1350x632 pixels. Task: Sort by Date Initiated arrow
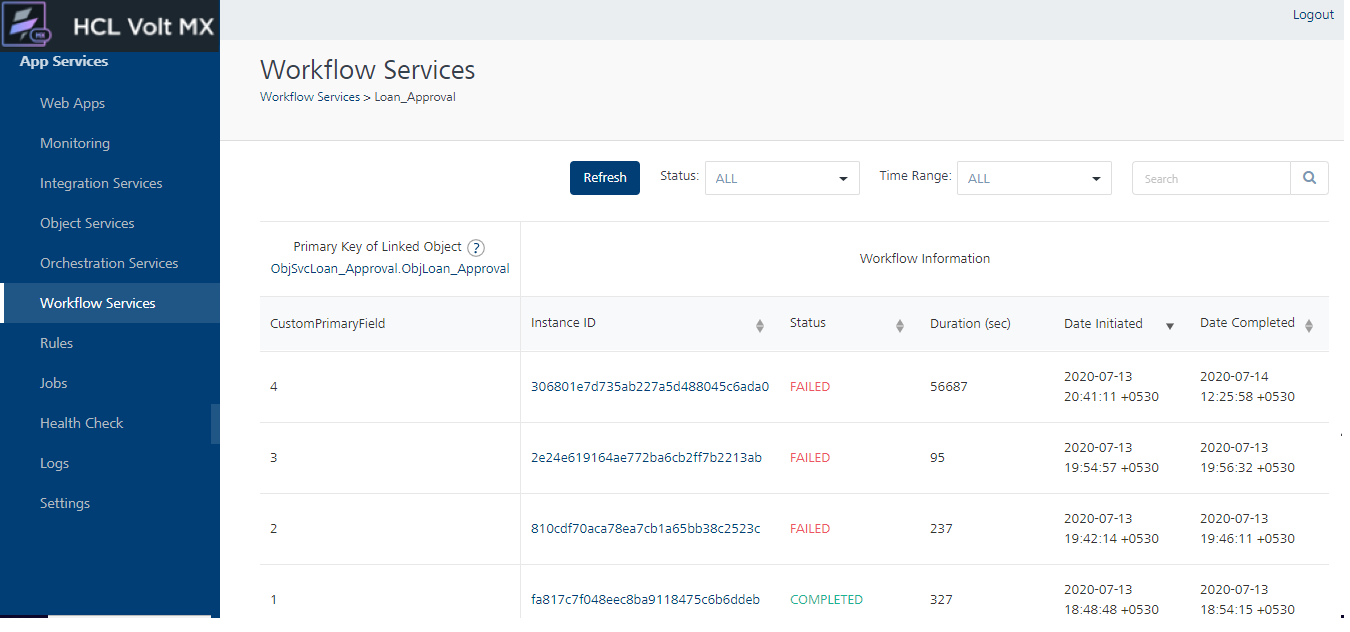pyautogui.click(x=1169, y=326)
